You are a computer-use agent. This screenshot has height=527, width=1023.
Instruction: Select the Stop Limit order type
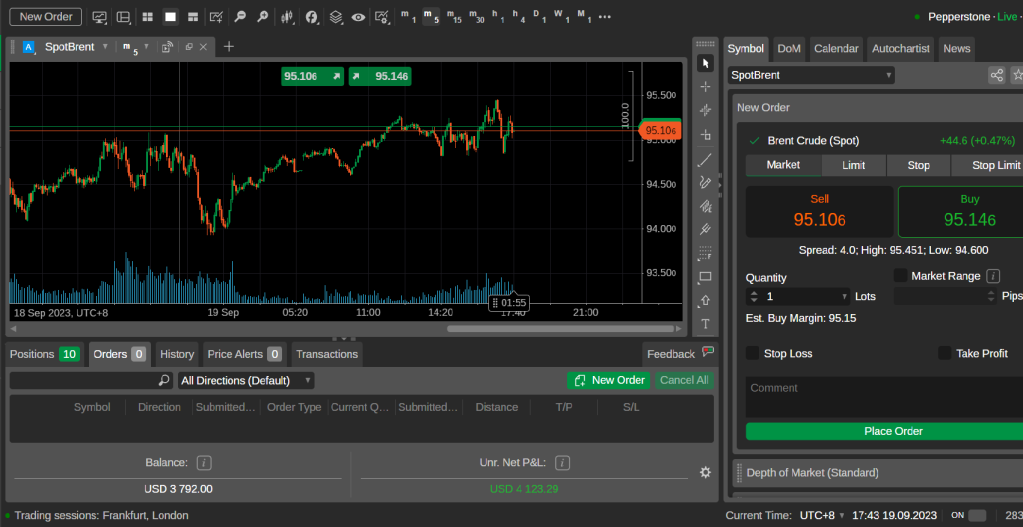pos(988,165)
